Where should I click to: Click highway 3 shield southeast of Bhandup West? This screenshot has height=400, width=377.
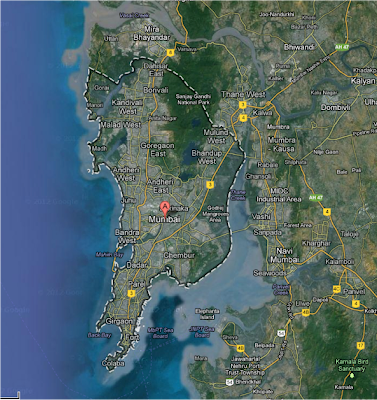(x=210, y=185)
